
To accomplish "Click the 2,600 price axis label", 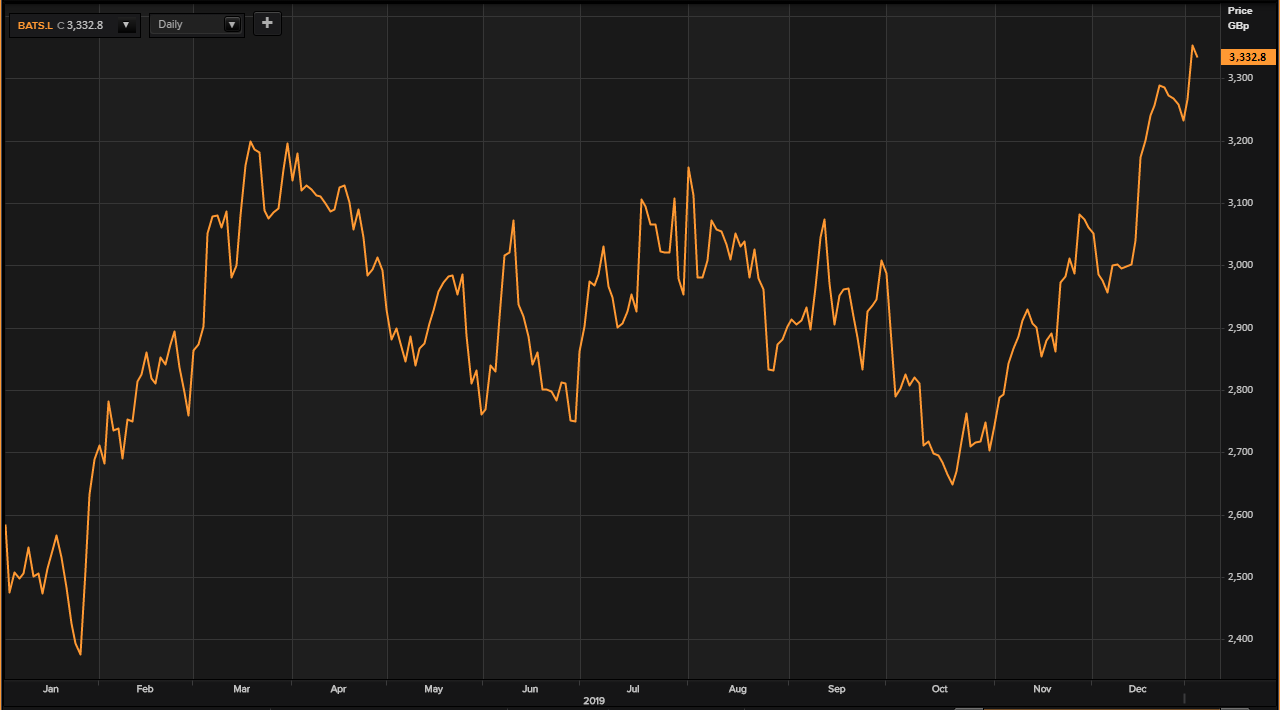I will (x=1240, y=515).
